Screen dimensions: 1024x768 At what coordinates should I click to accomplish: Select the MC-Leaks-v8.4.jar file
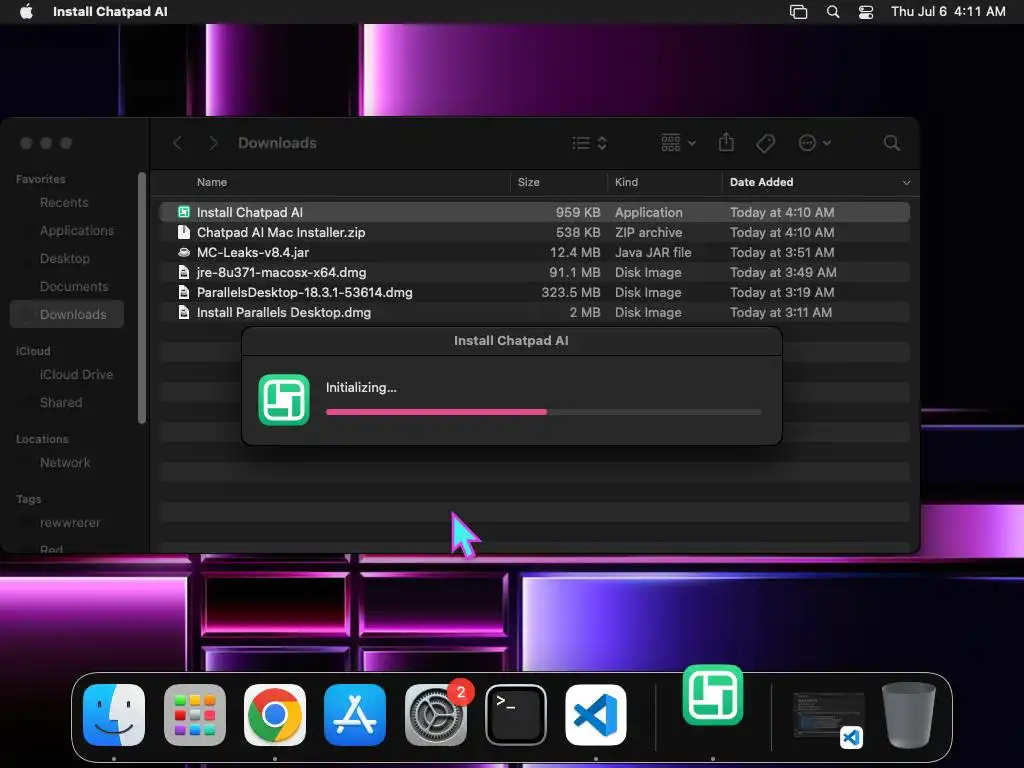[534, 252]
